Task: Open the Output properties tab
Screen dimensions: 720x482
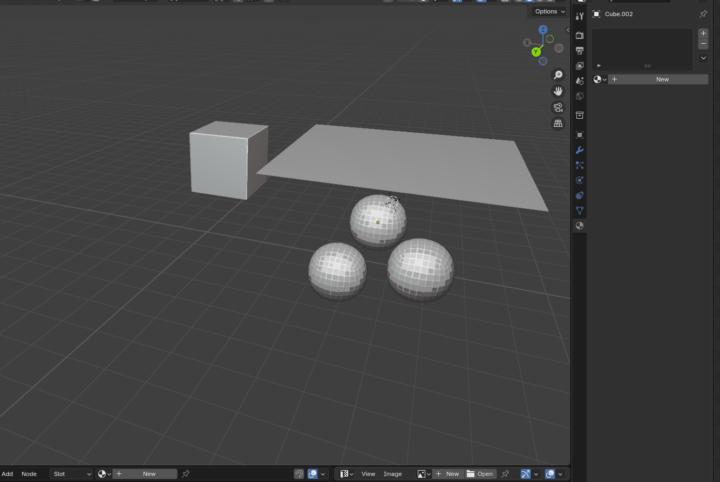Action: coord(579,50)
